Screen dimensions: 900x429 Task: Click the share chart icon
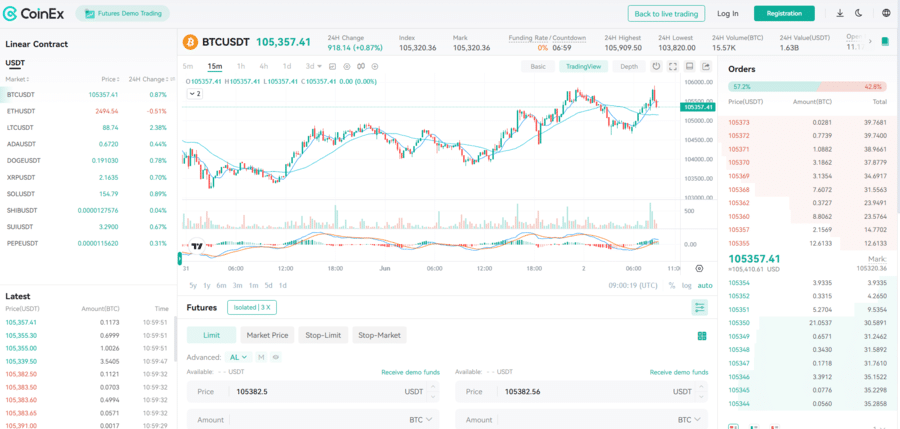click(707, 67)
